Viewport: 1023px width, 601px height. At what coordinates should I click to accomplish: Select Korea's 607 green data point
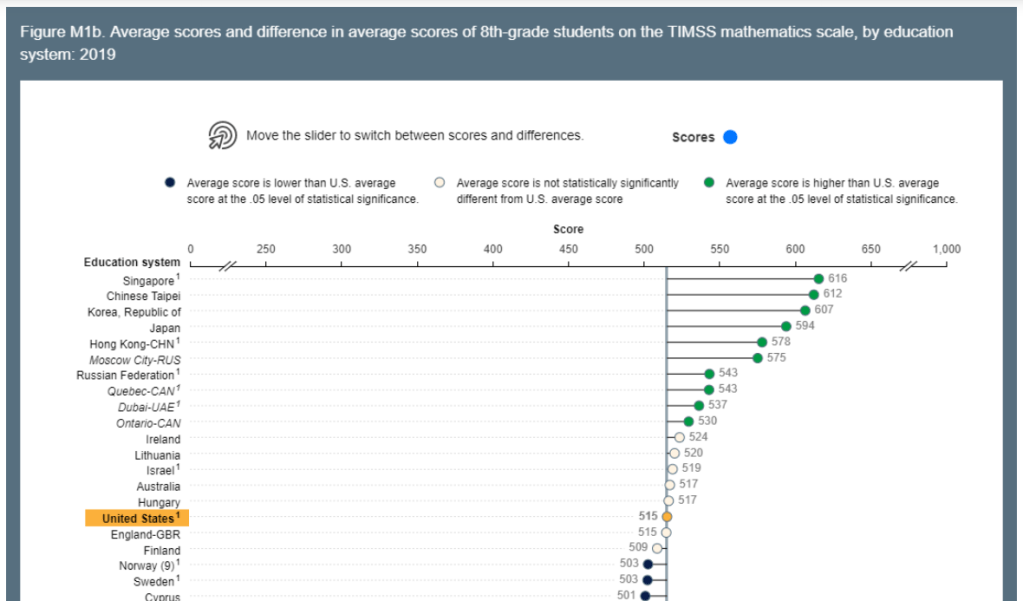tap(805, 310)
